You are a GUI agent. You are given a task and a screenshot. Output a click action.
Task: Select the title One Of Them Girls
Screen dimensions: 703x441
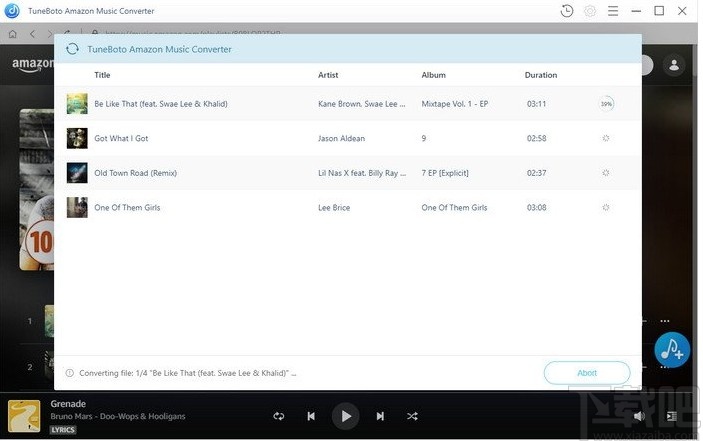[127, 207]
